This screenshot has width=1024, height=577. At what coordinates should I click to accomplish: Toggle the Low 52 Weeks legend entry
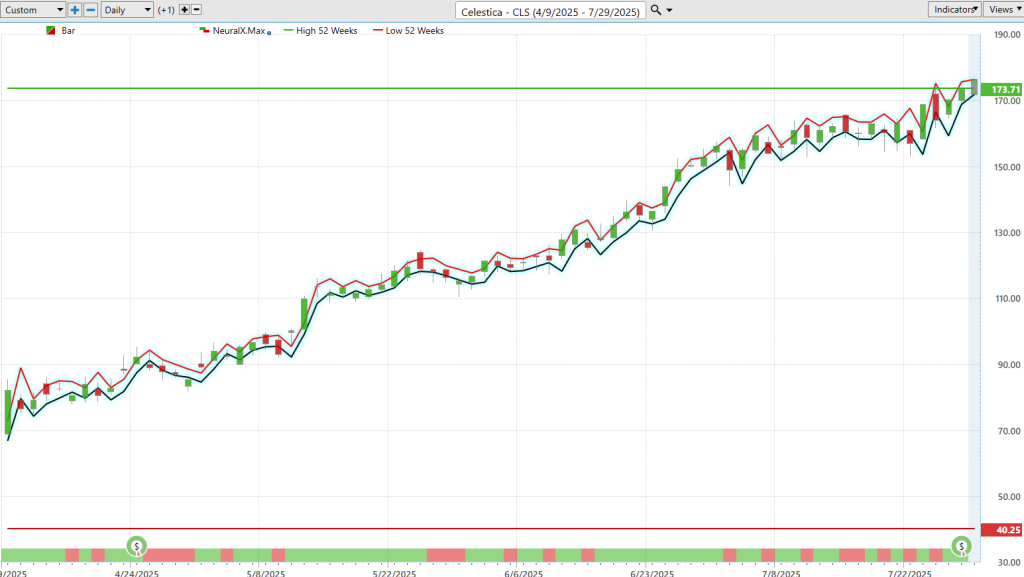pos(412,31)
